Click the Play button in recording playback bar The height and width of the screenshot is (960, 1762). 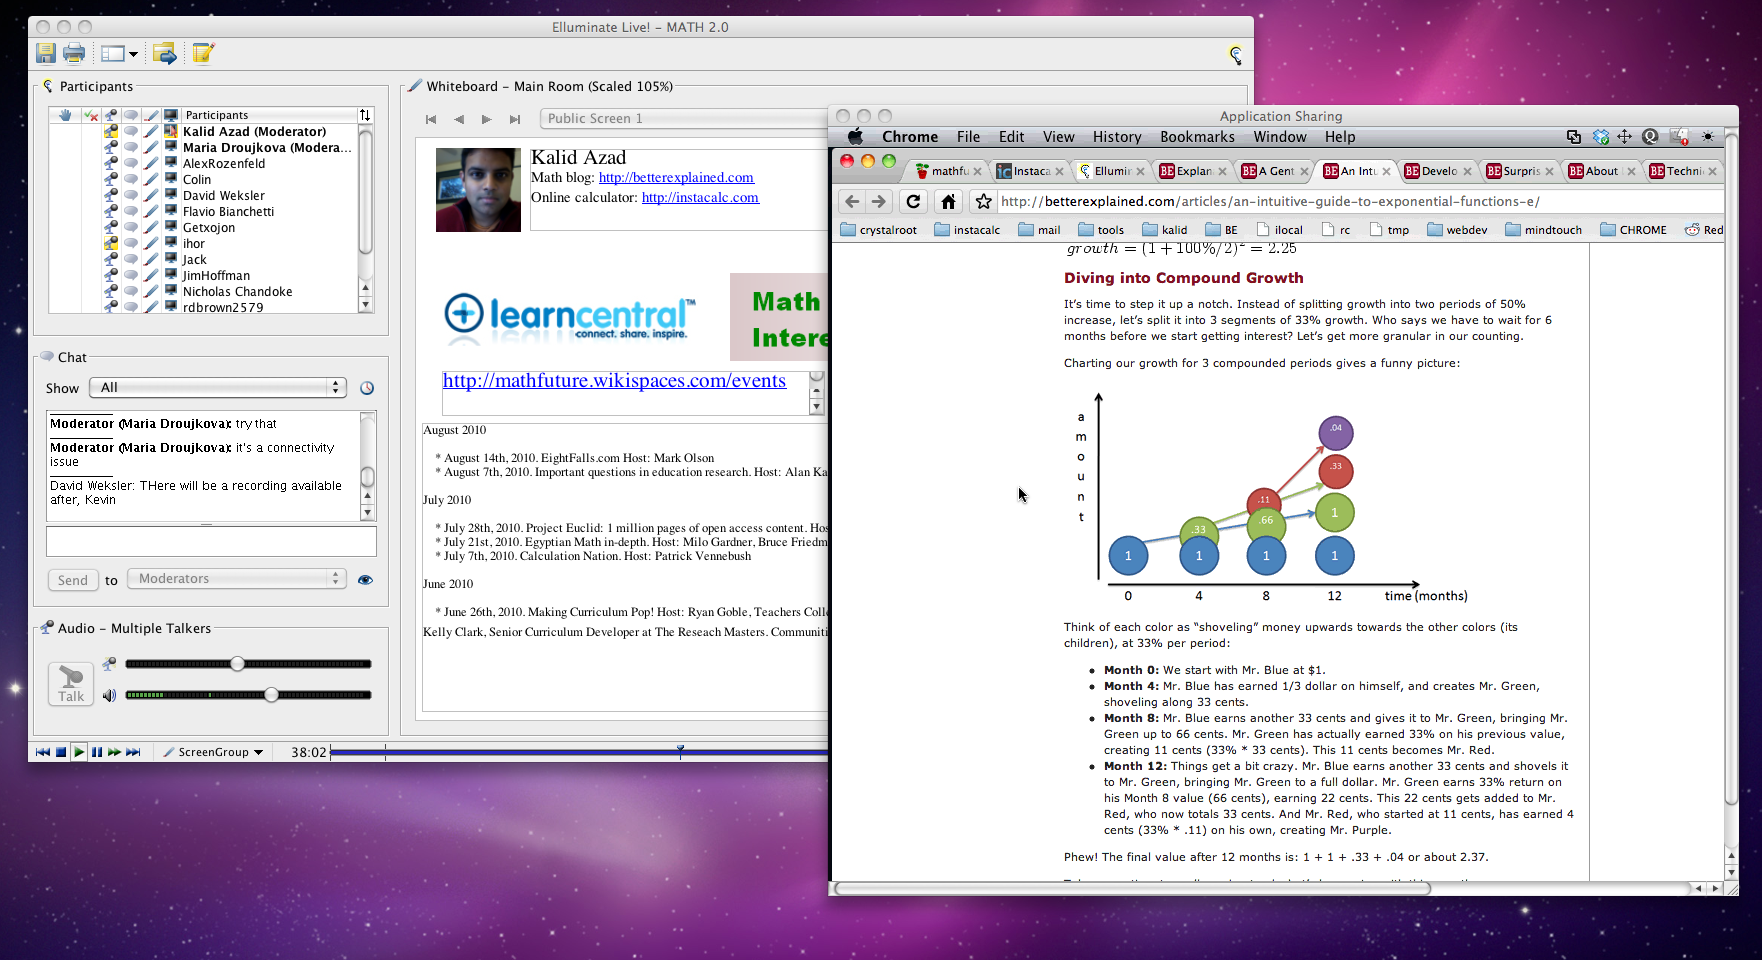[x=79, y=752]
